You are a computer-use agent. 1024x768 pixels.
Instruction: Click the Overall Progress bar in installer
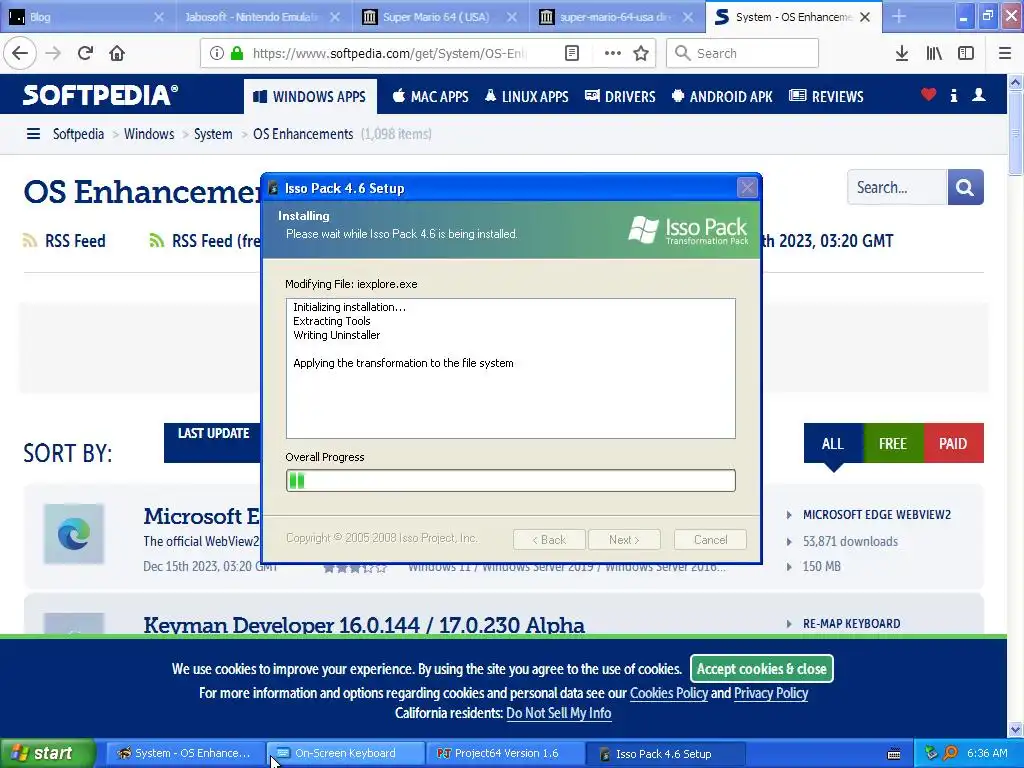[511, 481]
